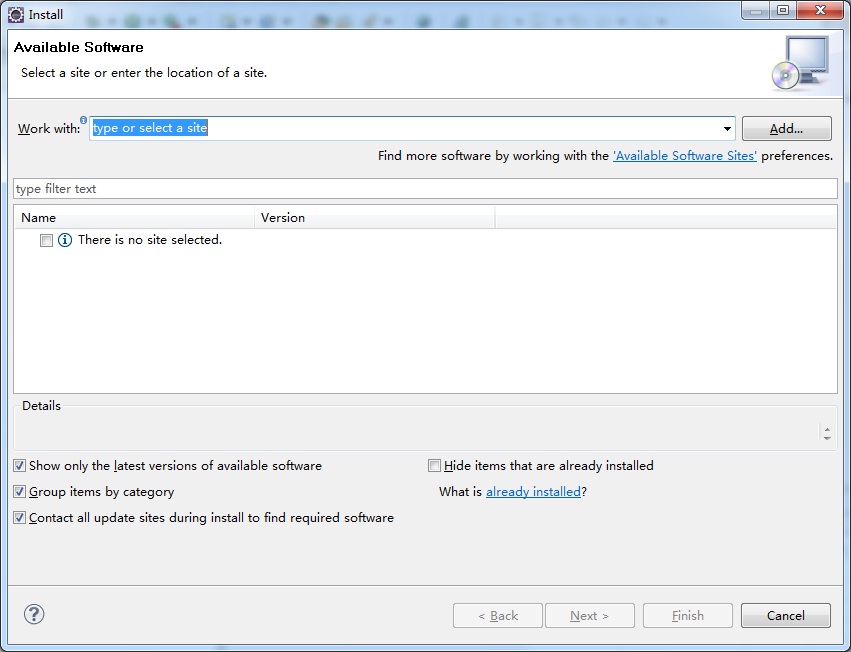Open the 'Available Software Sites' preferences link
851x652 pixels.
pos(685,156)
